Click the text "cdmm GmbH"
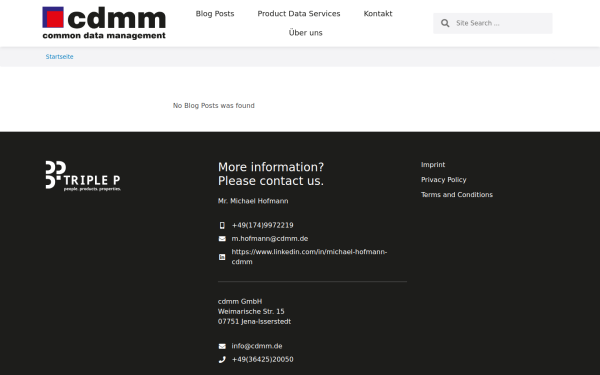The height and width of the screenshot is (375, 600). 240,302
